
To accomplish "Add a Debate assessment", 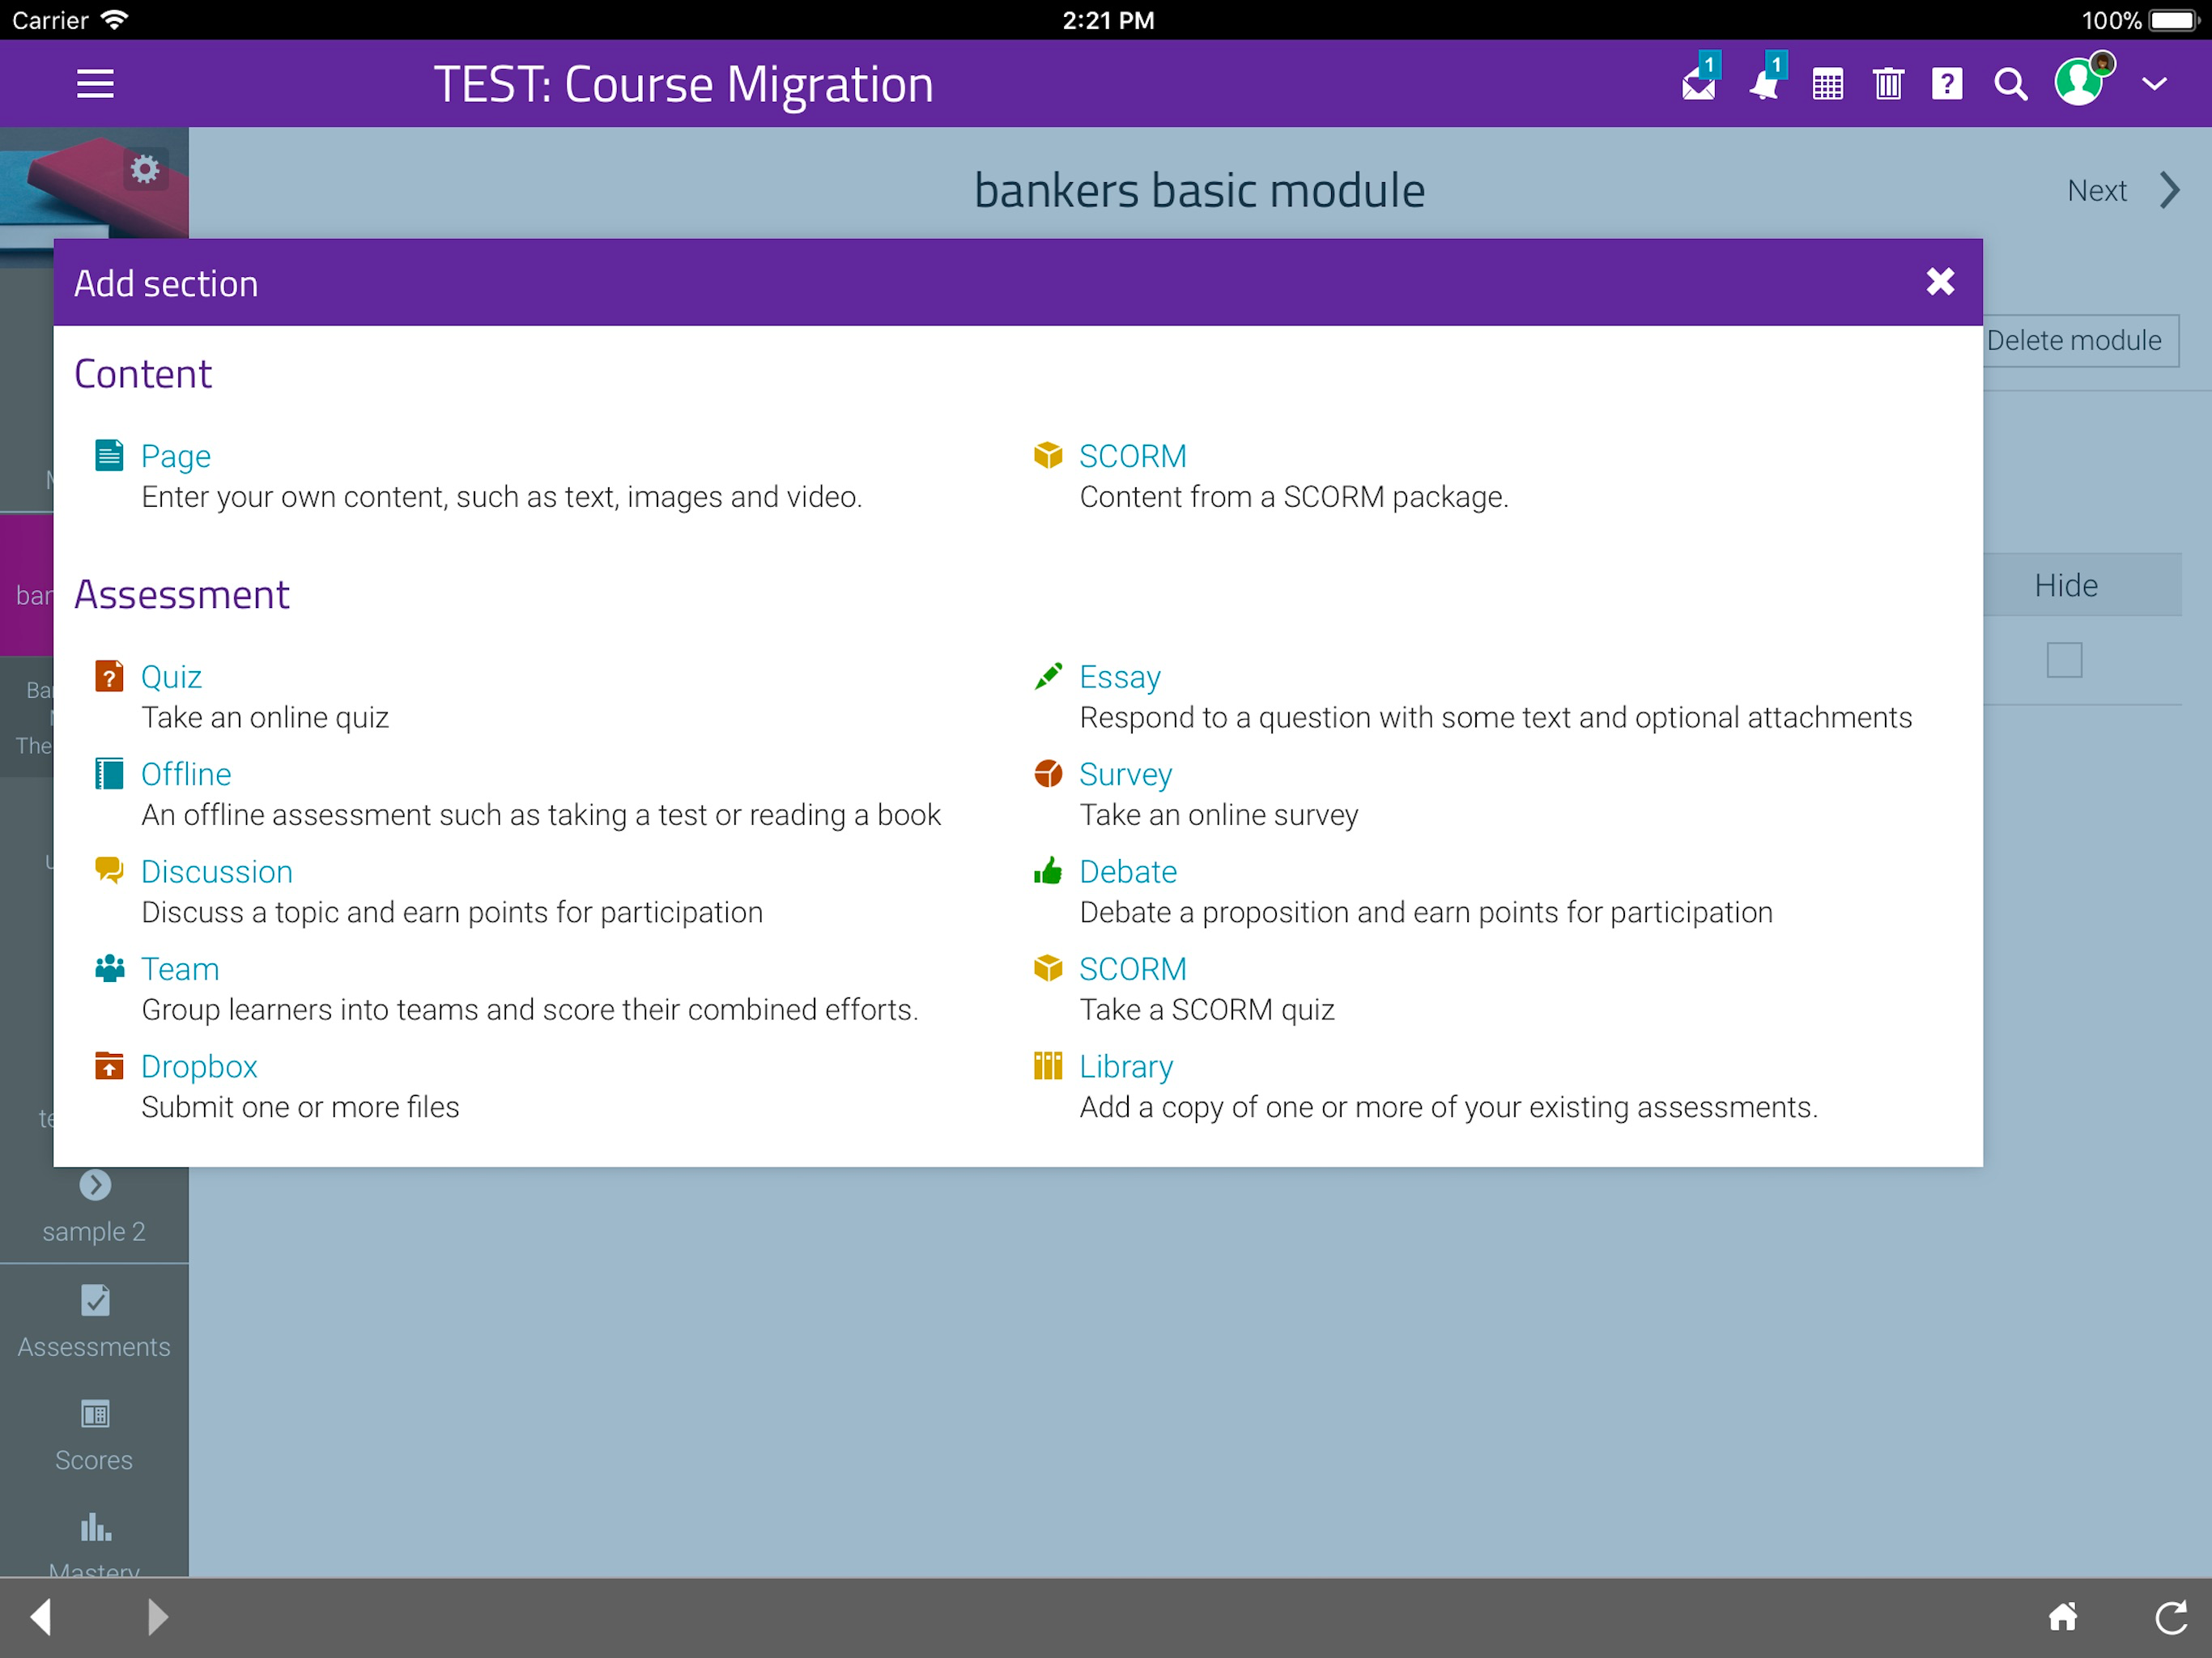I will coord(1127,871).
